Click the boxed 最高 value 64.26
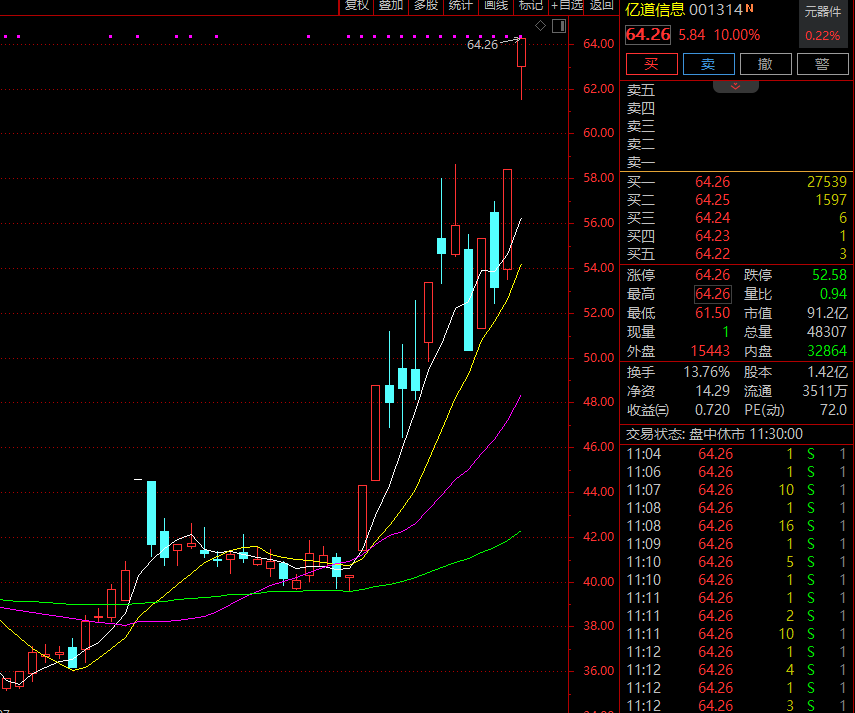This screenshot has height=713, width=855. (712, 294)
